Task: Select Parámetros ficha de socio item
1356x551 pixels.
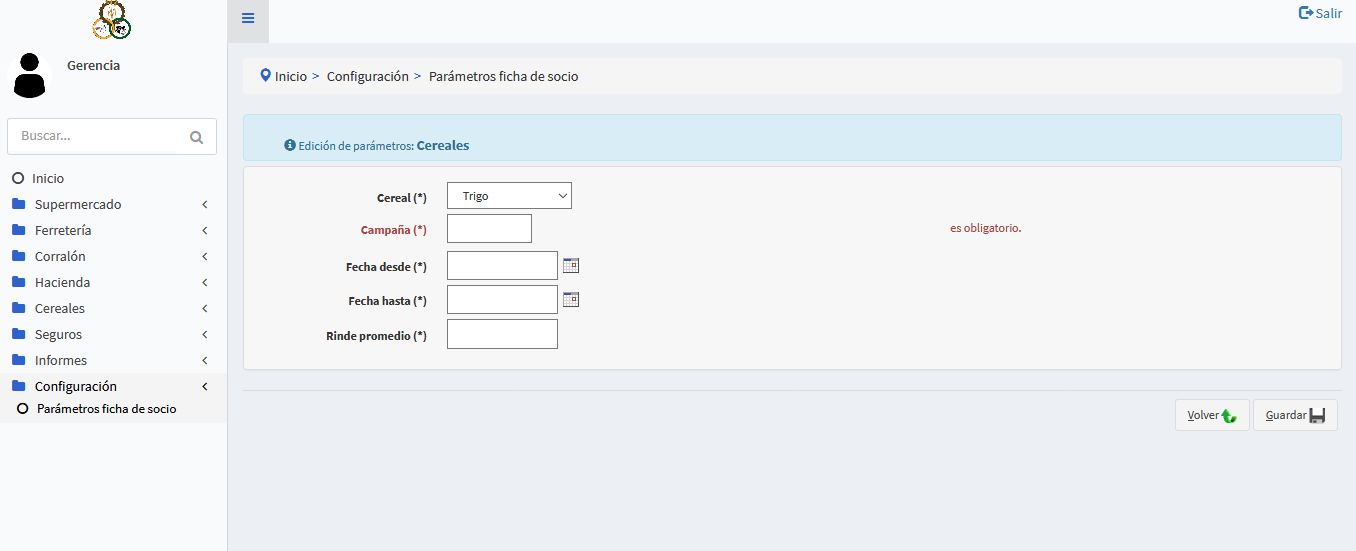Action: pyautogui.click(x=106, y=409)
